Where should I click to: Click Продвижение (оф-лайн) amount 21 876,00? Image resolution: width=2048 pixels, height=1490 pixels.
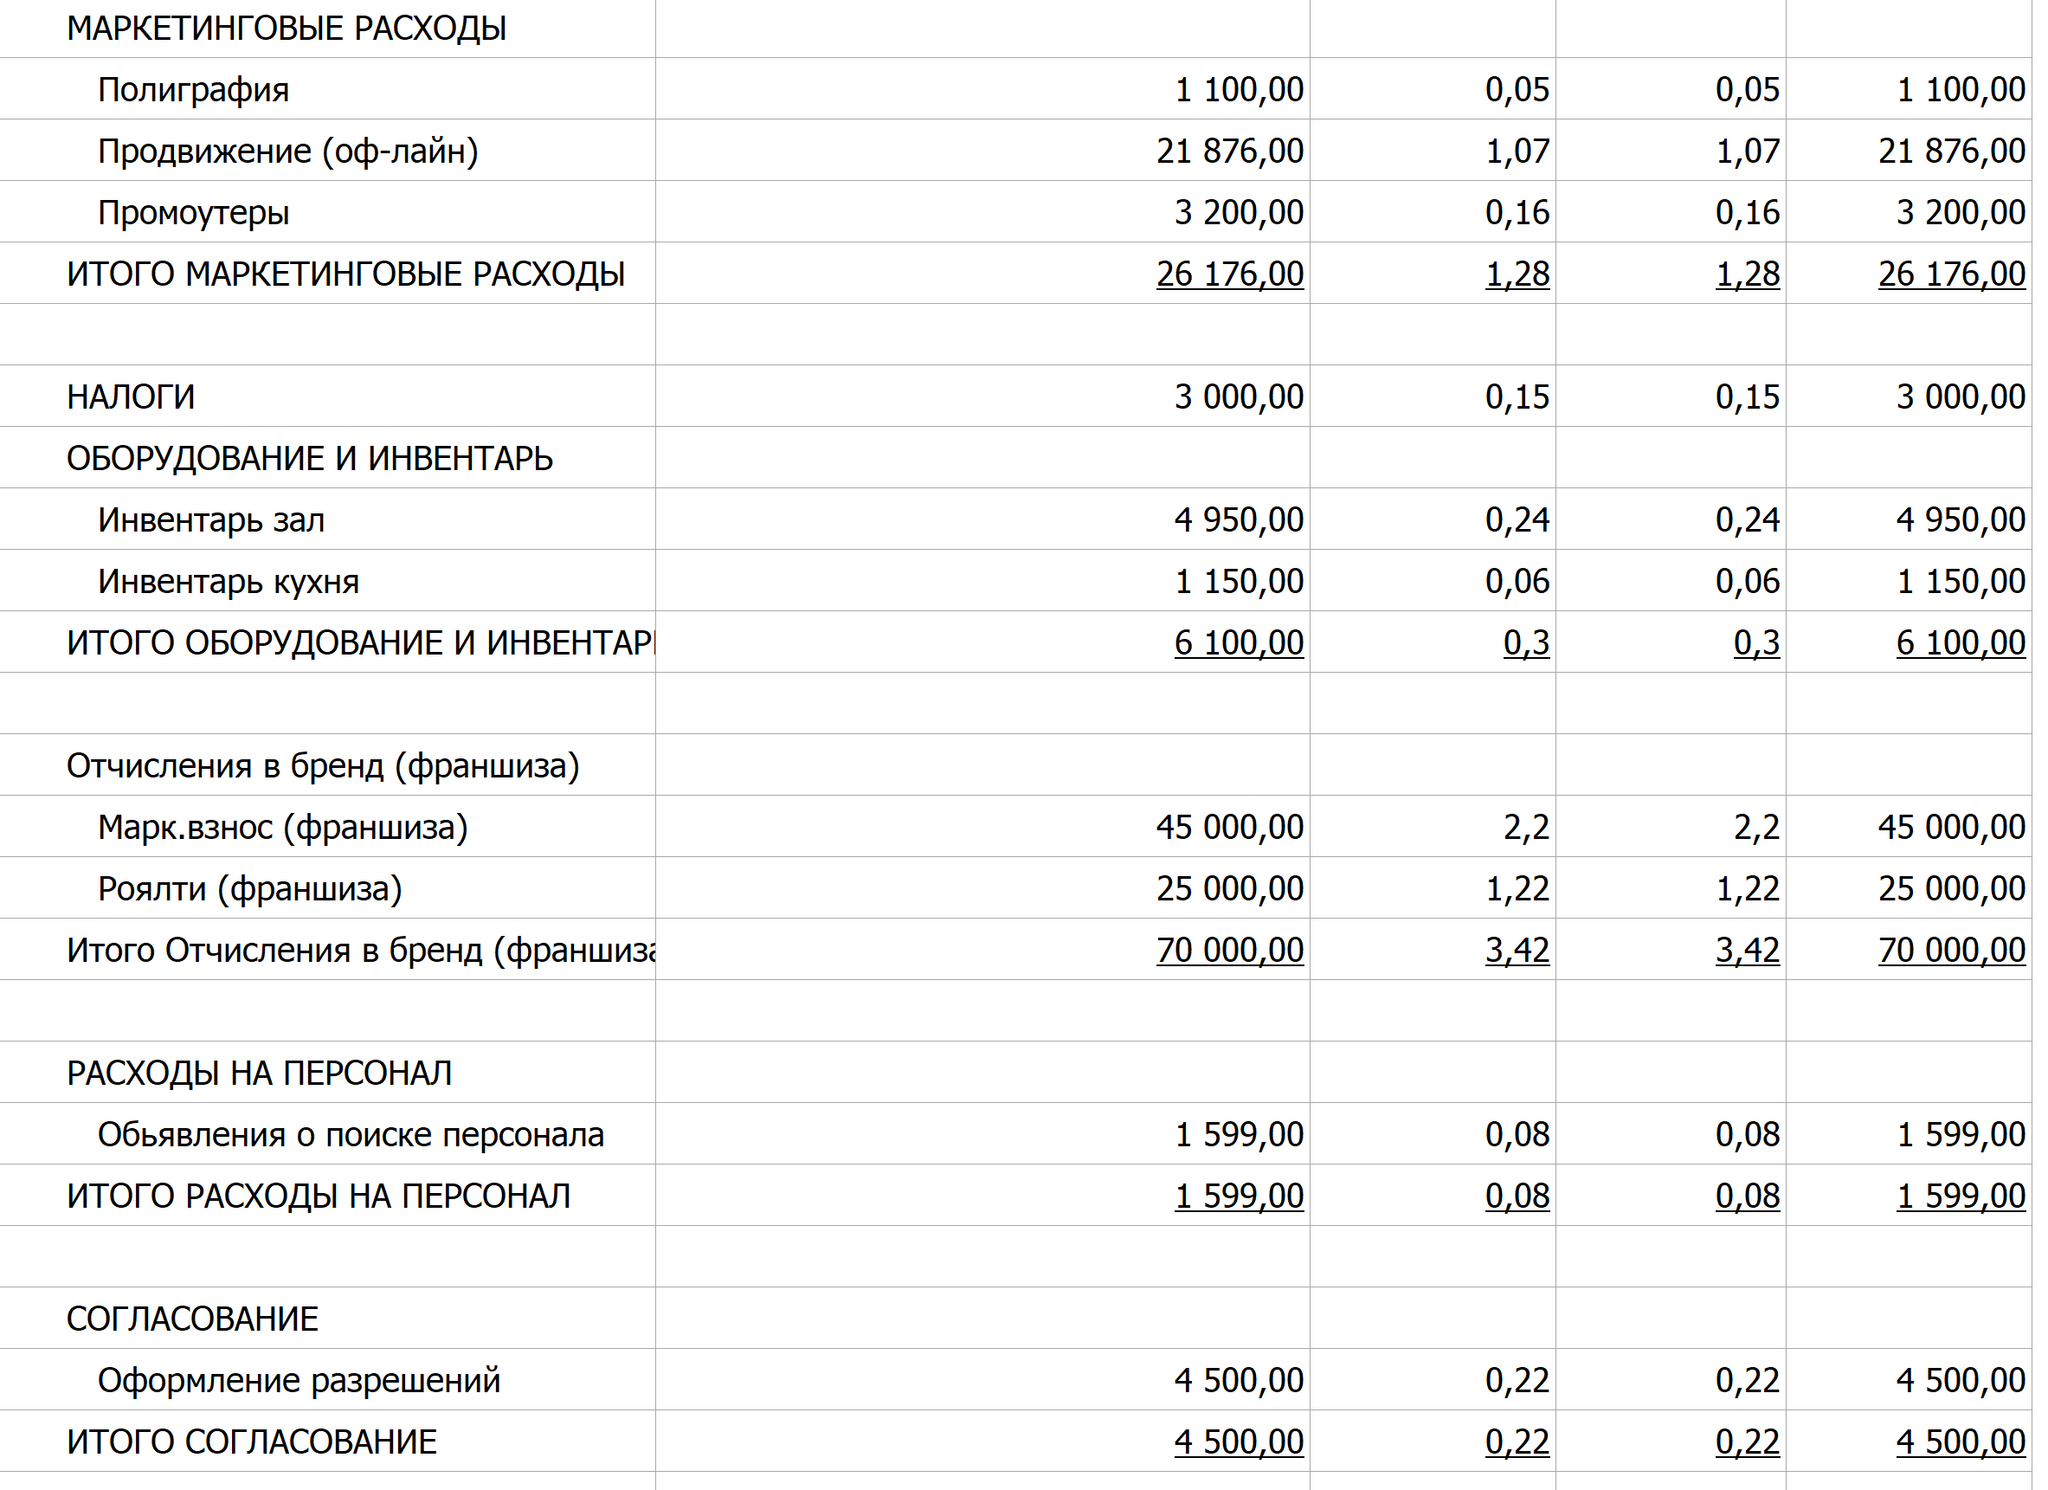click(x=1229, y=151)
